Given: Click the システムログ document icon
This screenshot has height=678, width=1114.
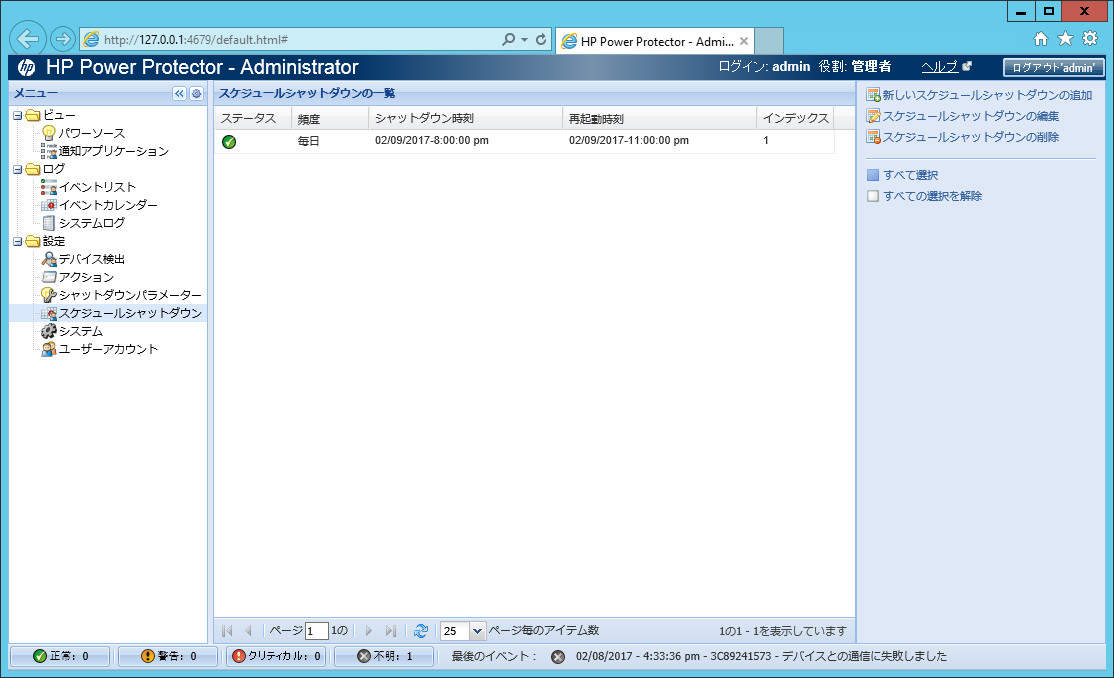Looking at the screenshot, I should click(49, 222).
